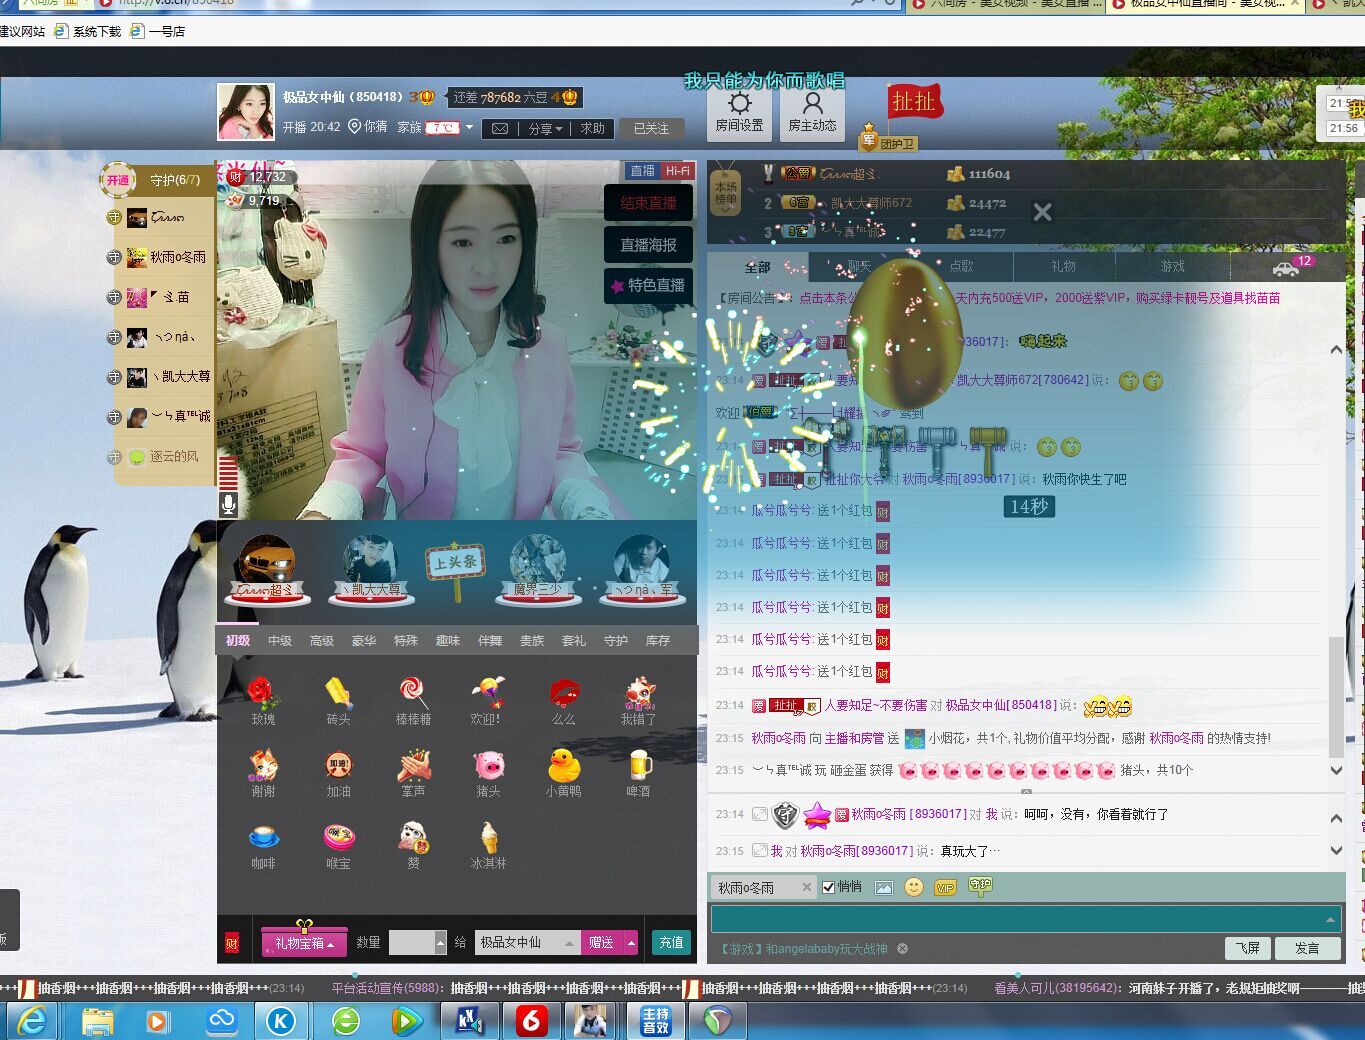
Task: Toggle the 悄悄 whisper checkbox
Action: pos(828,887)
